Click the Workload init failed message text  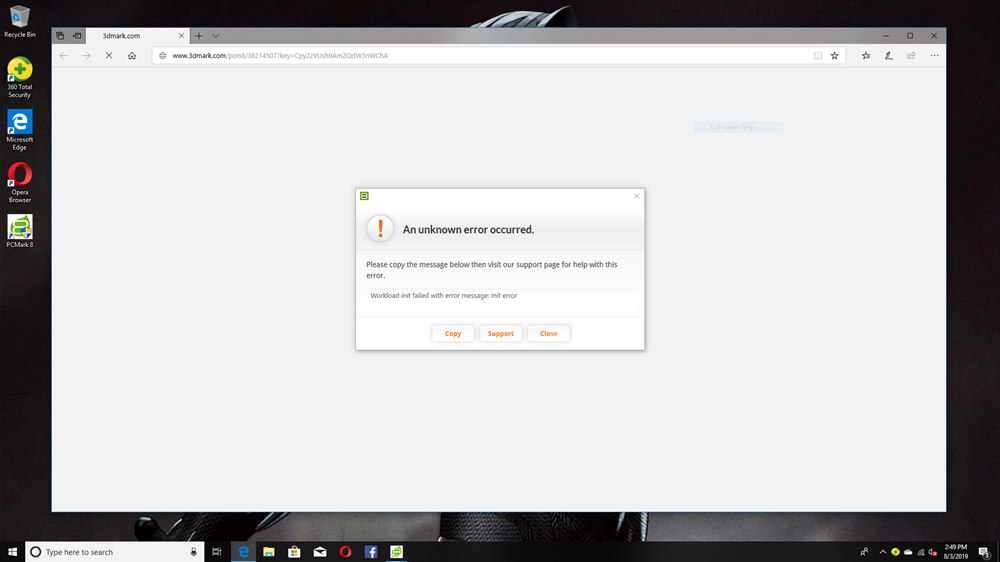pyautogui.click(x=444, y=295)
